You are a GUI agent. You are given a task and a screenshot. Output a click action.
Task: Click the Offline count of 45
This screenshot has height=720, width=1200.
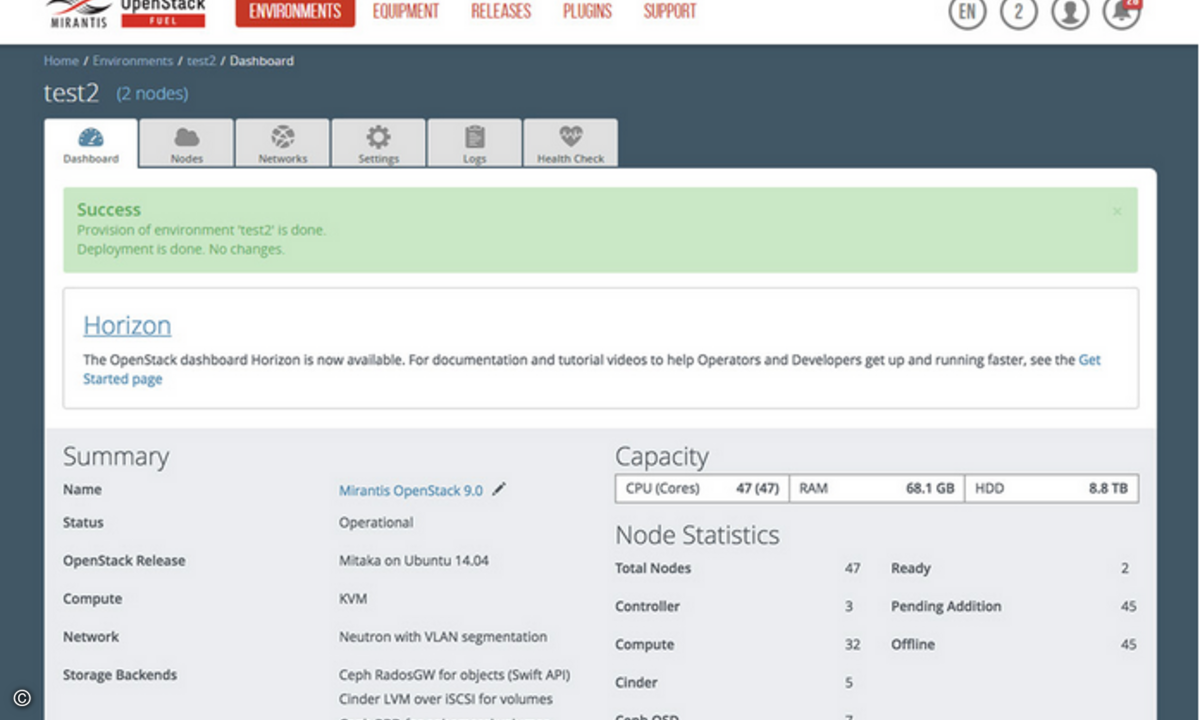click(1128, 645)
